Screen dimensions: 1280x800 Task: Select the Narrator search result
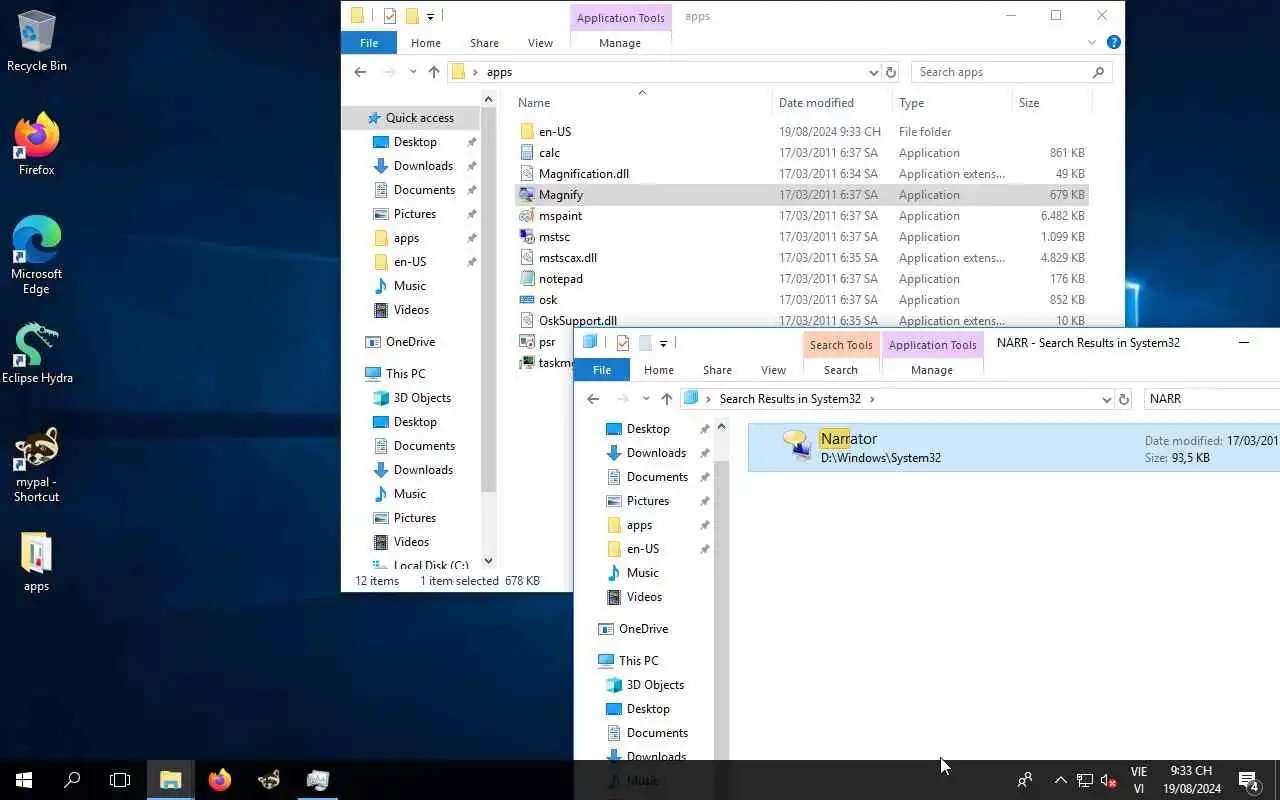pos(1013,447)
